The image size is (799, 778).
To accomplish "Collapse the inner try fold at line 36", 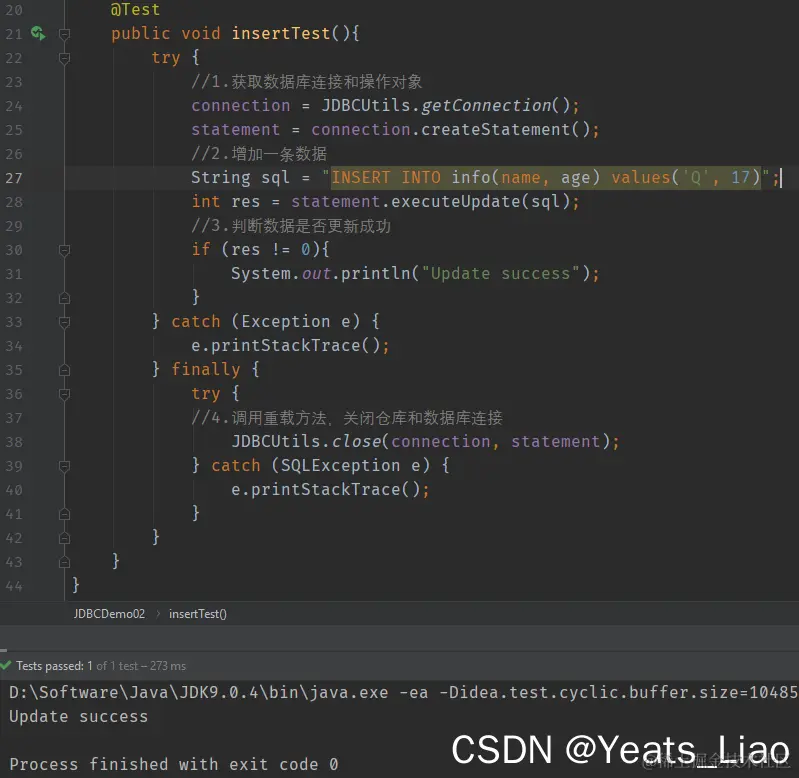I will (64, 394).
